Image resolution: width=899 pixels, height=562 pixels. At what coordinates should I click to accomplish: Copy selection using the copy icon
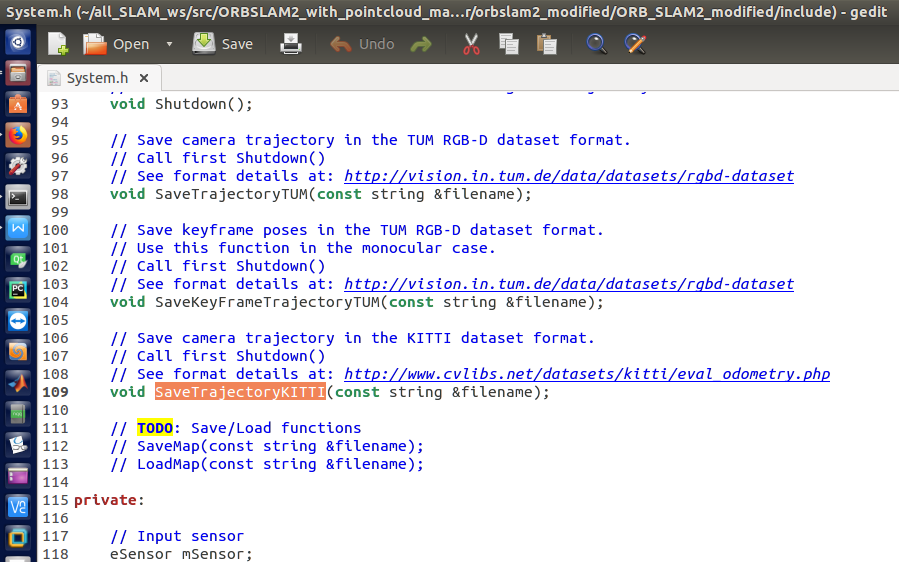509,44
